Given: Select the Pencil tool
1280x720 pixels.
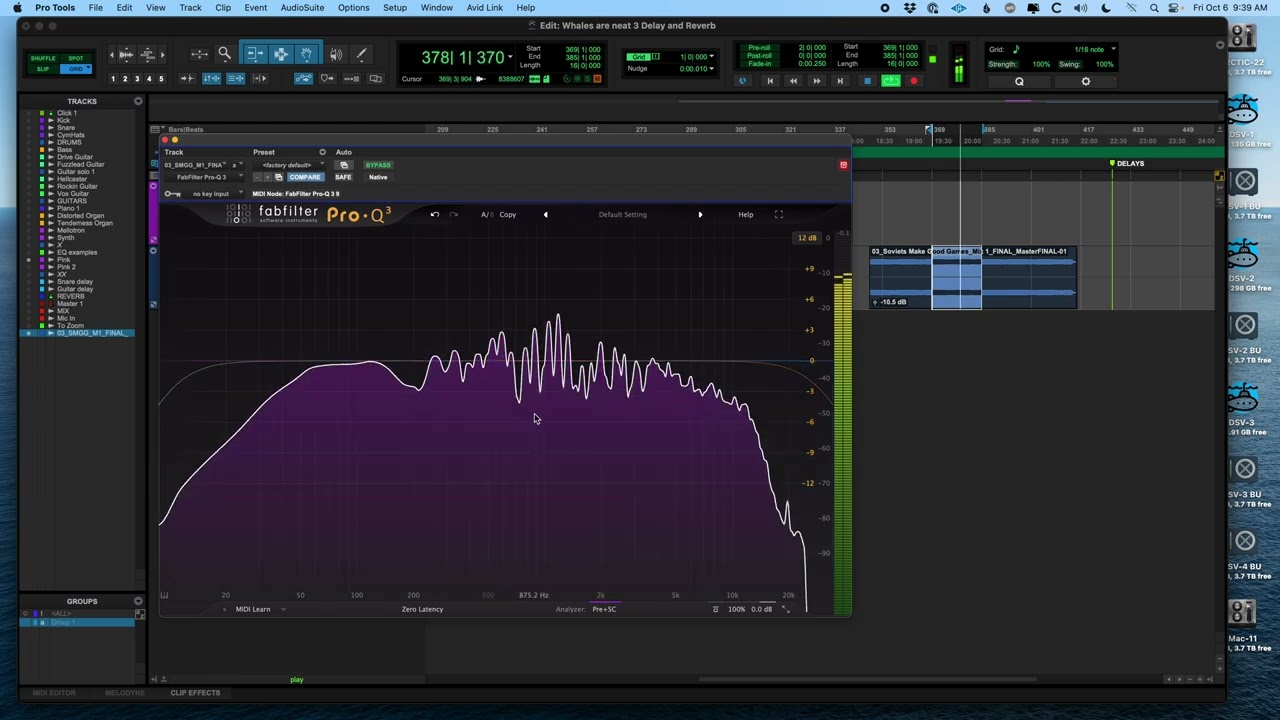Looking at the screenshot, I should tap(361, 55).
